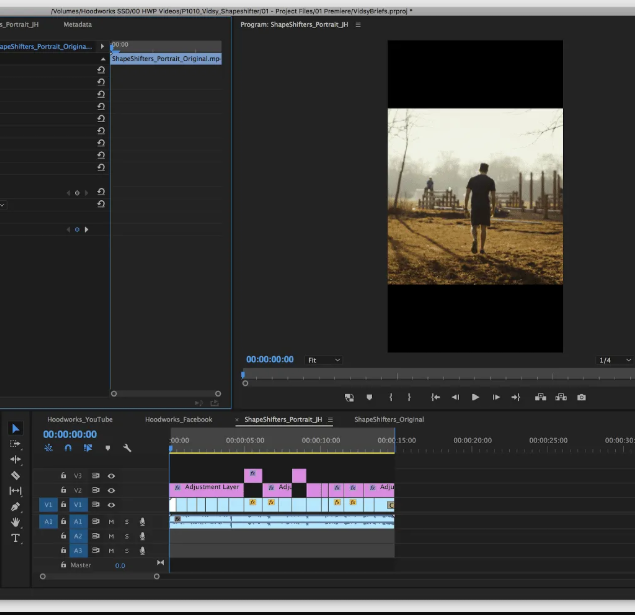Image resolution: width=635 pixels, height=615 pixels.
Task: Click the Program monitor timecode 00:00:00:00
Action: (270, 360)
